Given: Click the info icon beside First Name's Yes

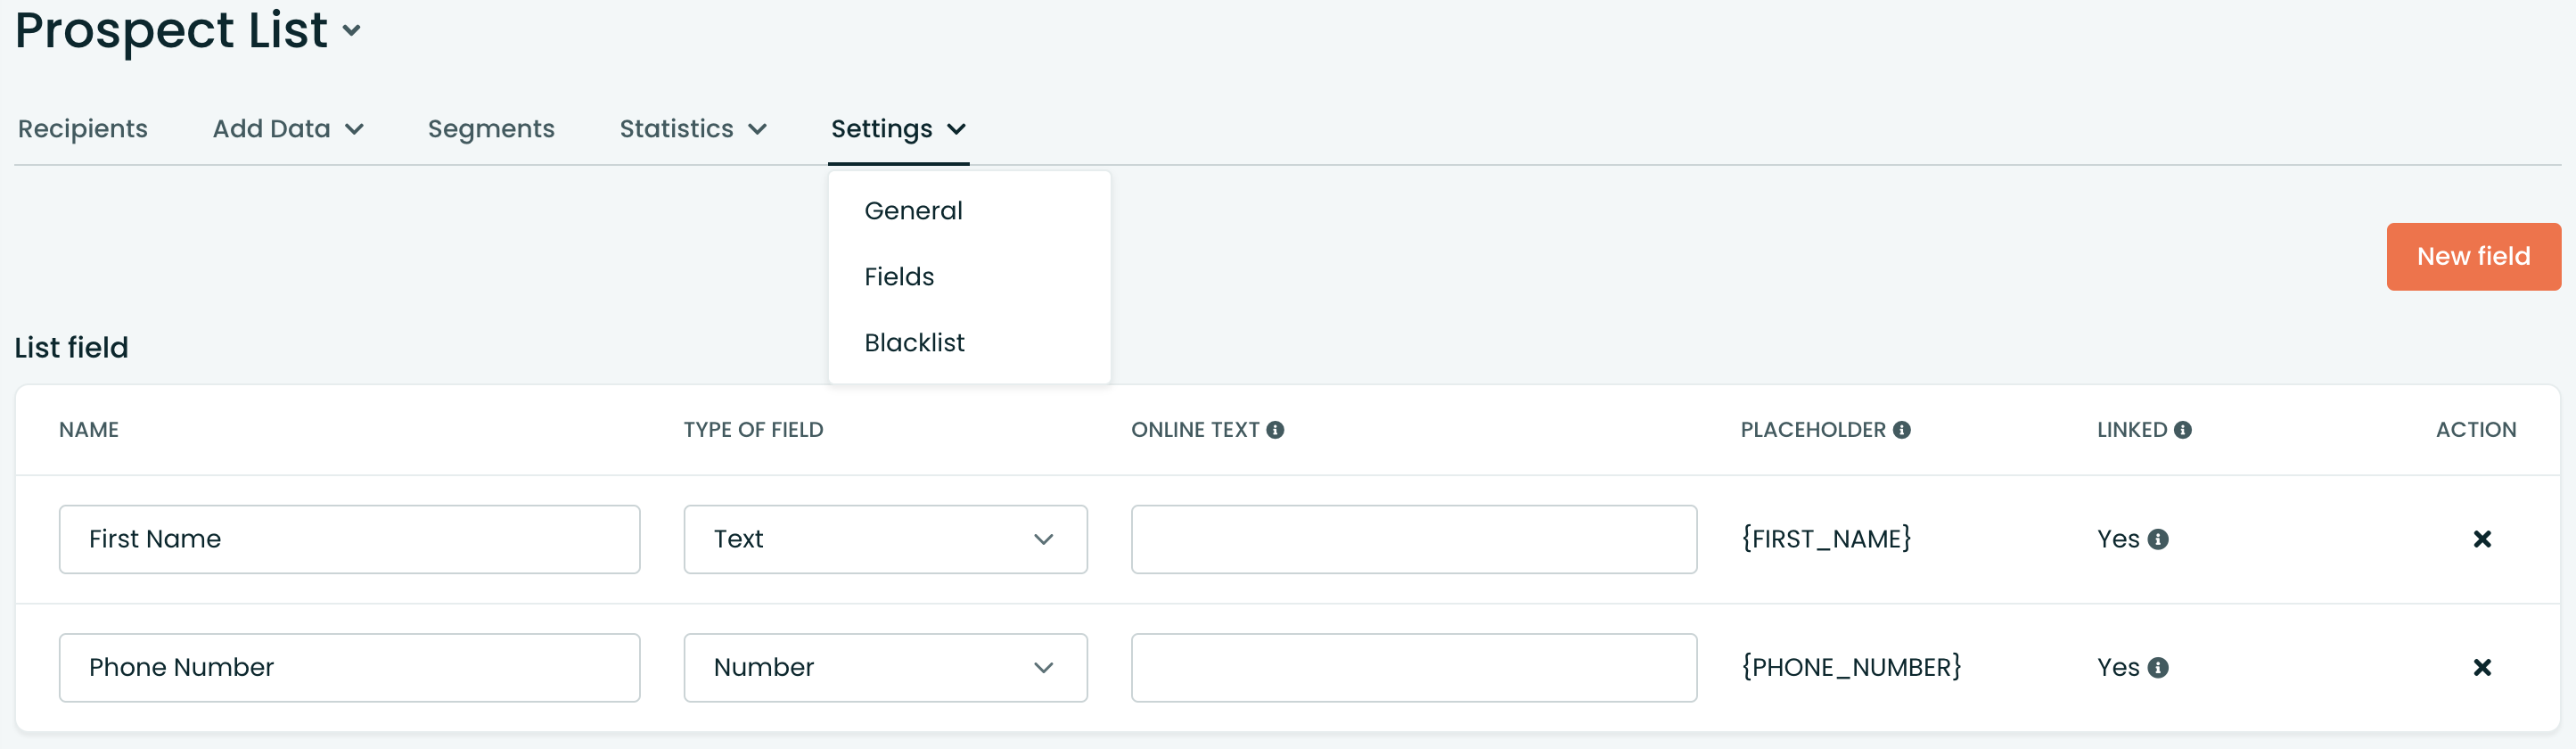Looking at the screenshot, I should [x=2160, y=539].
